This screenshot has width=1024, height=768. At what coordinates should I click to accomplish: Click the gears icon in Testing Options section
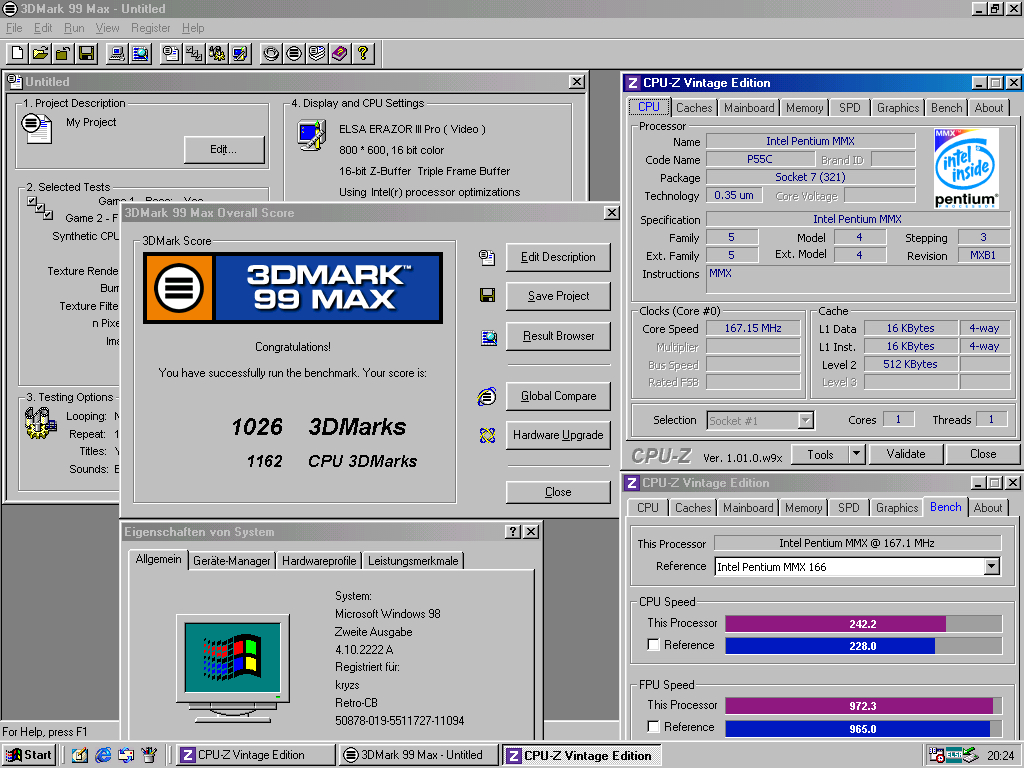[x=41, y=423]
